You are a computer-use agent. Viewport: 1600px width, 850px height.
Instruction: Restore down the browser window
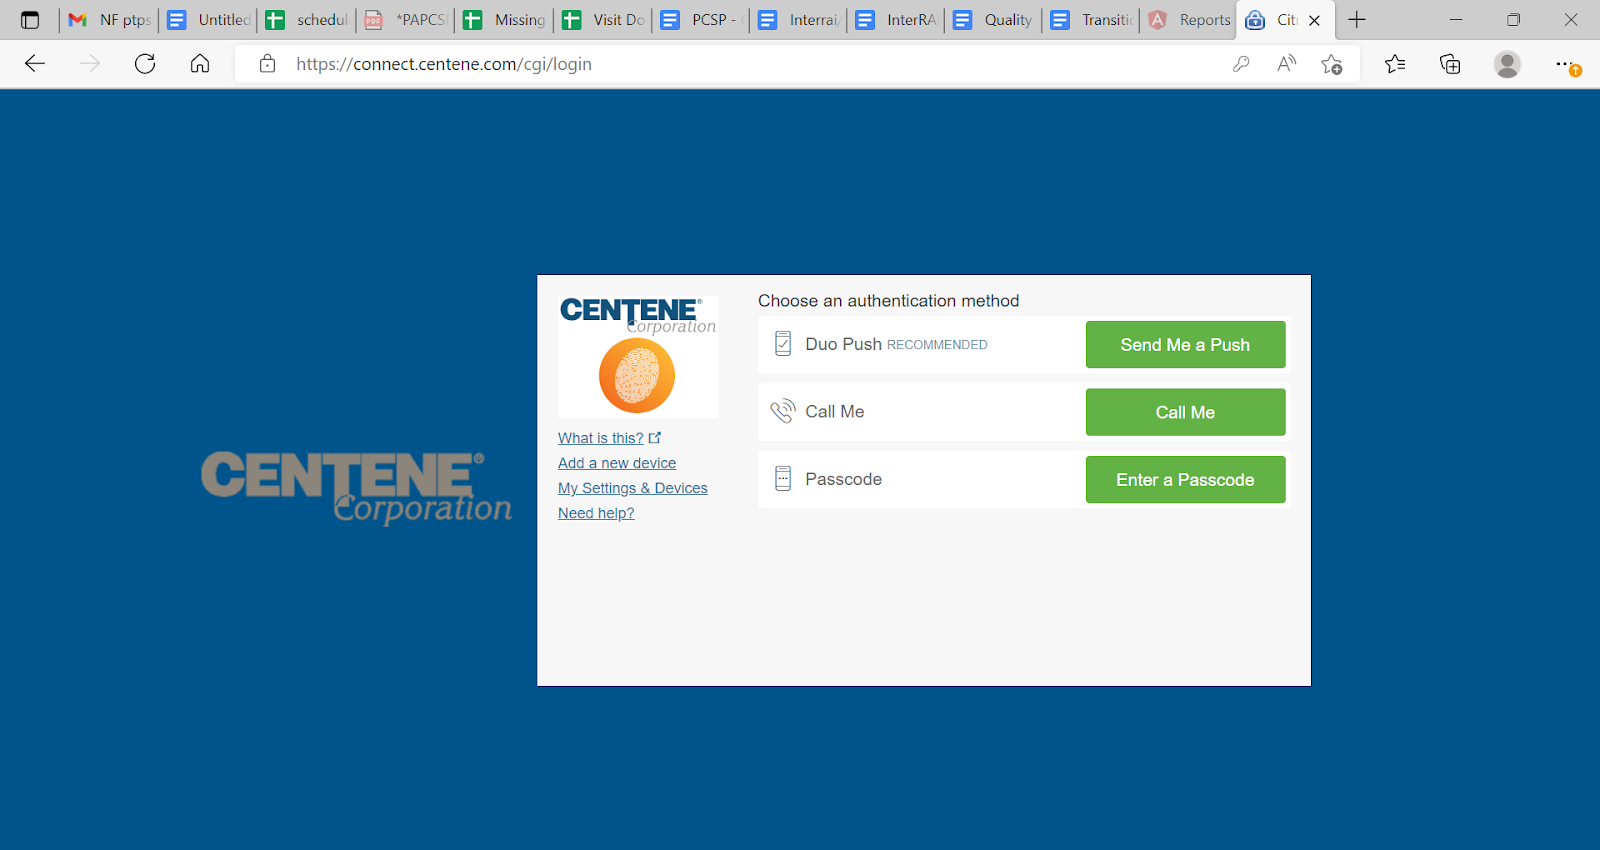coord(1513,20)
